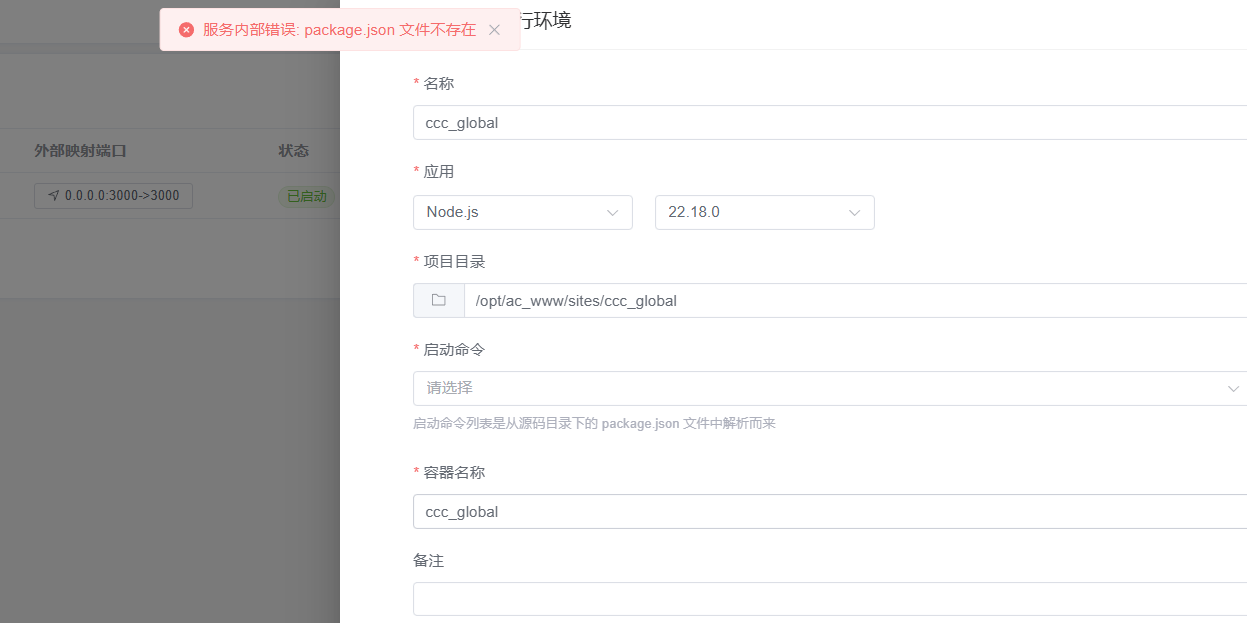Screen dimensions: 1247x623
Task: Open the Node.js application dropdown
Action: (x=523, y=212)
